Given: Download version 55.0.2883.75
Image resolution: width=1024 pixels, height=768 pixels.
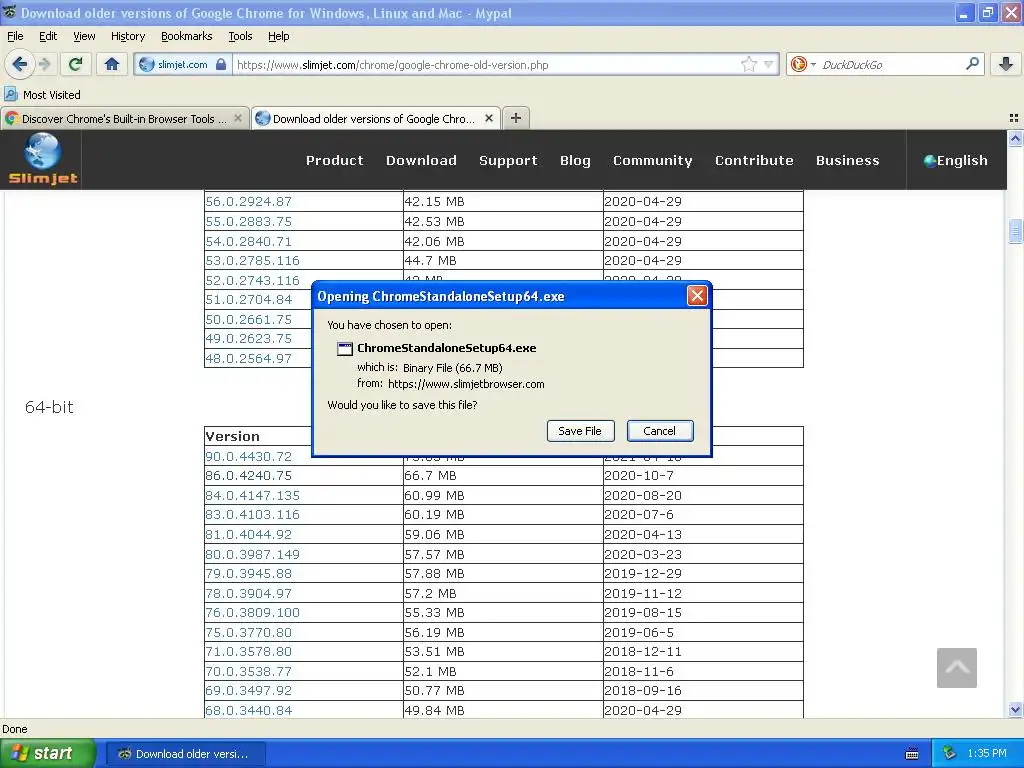Looking at the screenshot, I should pyautogui.click(x=248, y=221).
